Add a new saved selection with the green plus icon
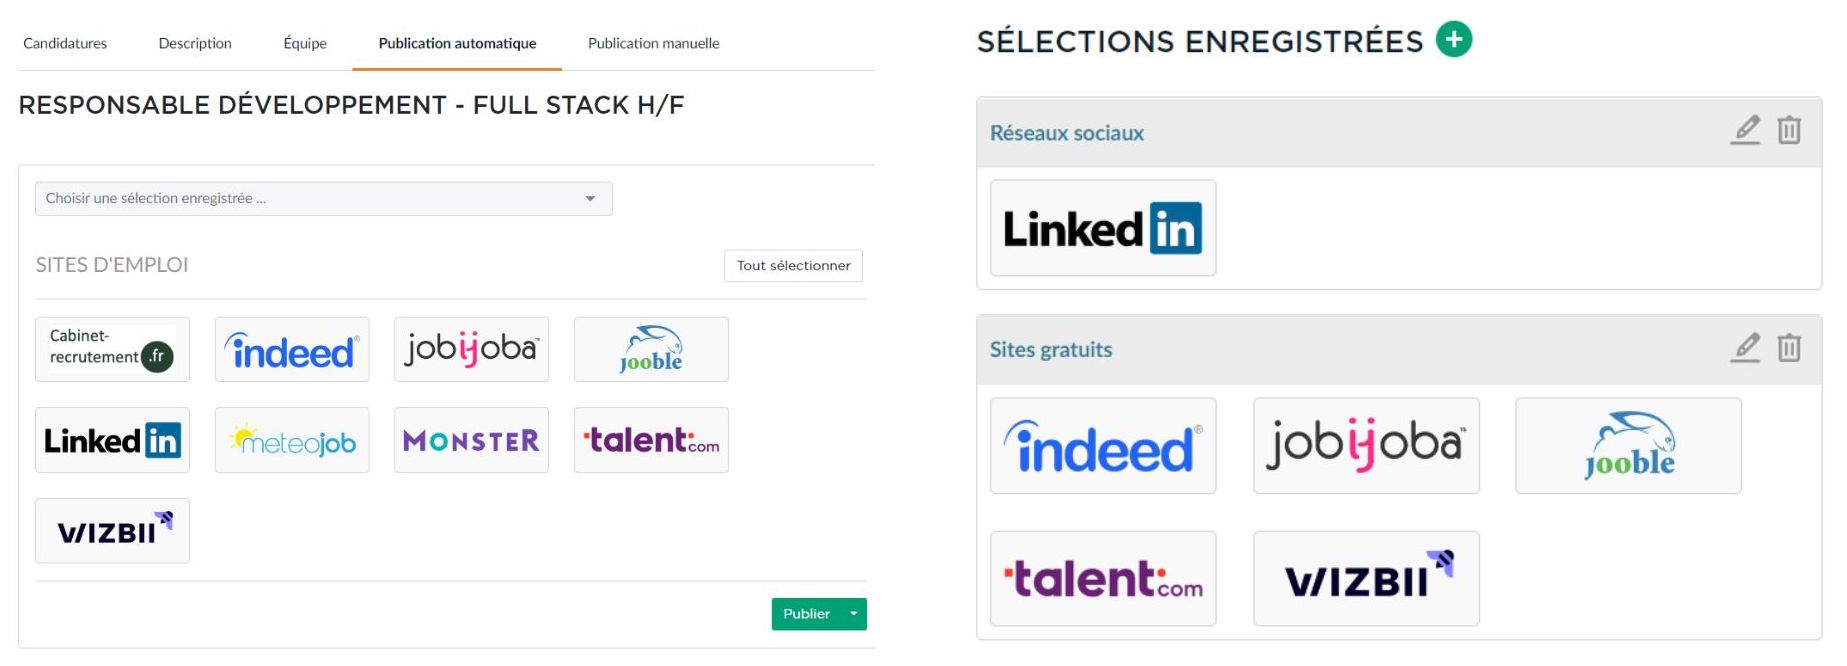 [x=1453, y=40]
